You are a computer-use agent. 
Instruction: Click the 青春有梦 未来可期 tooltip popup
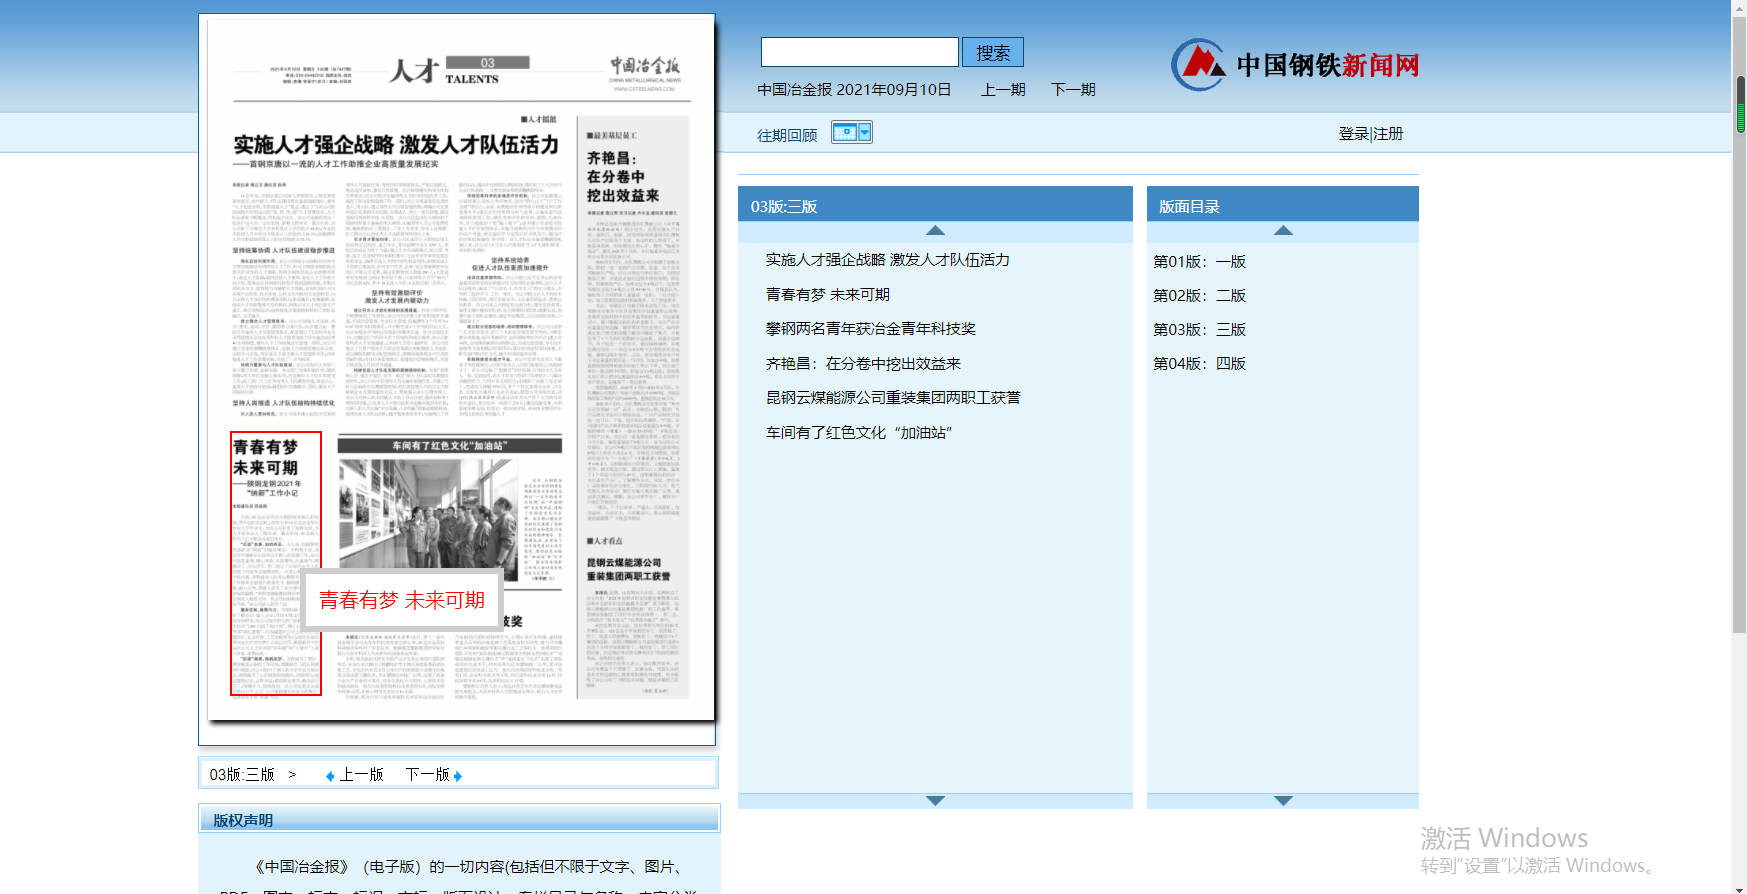(402, 599)
